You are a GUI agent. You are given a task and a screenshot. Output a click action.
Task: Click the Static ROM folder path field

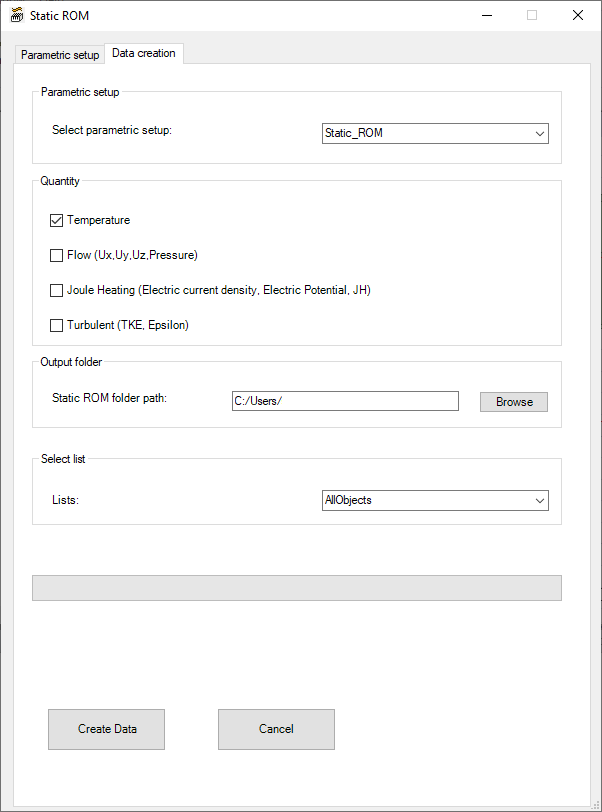[345, 401]
